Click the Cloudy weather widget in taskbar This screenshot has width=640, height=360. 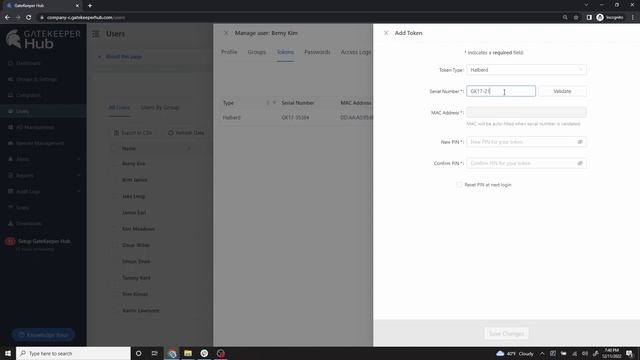(515, 353)
